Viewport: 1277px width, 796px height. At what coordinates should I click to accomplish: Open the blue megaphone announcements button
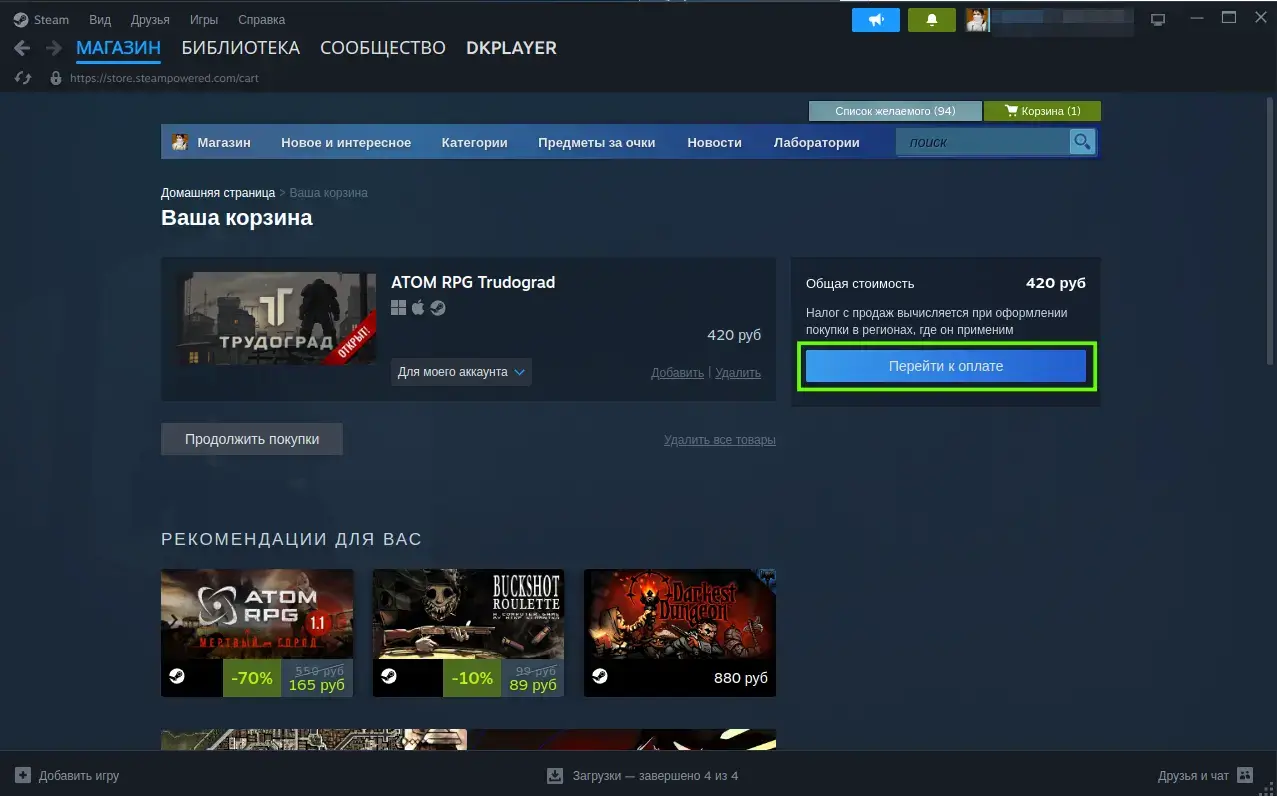pos(877,20)
